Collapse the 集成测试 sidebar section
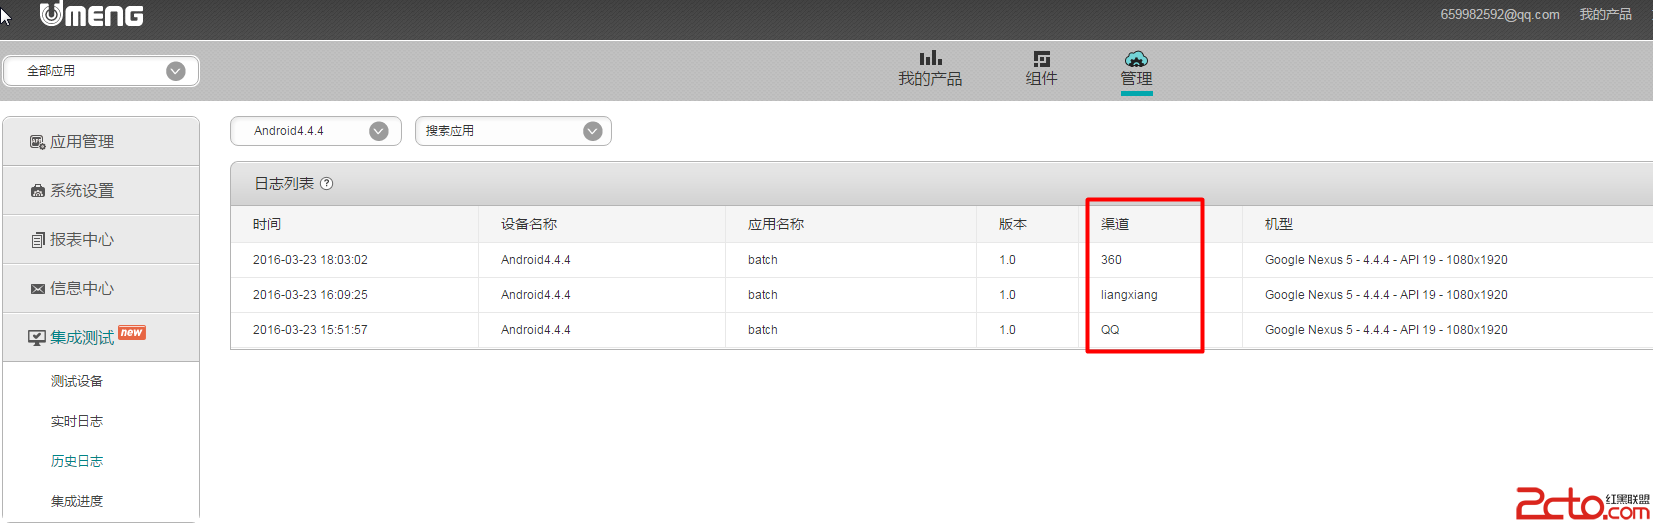The image size is (1653, 530). [101, 338]
